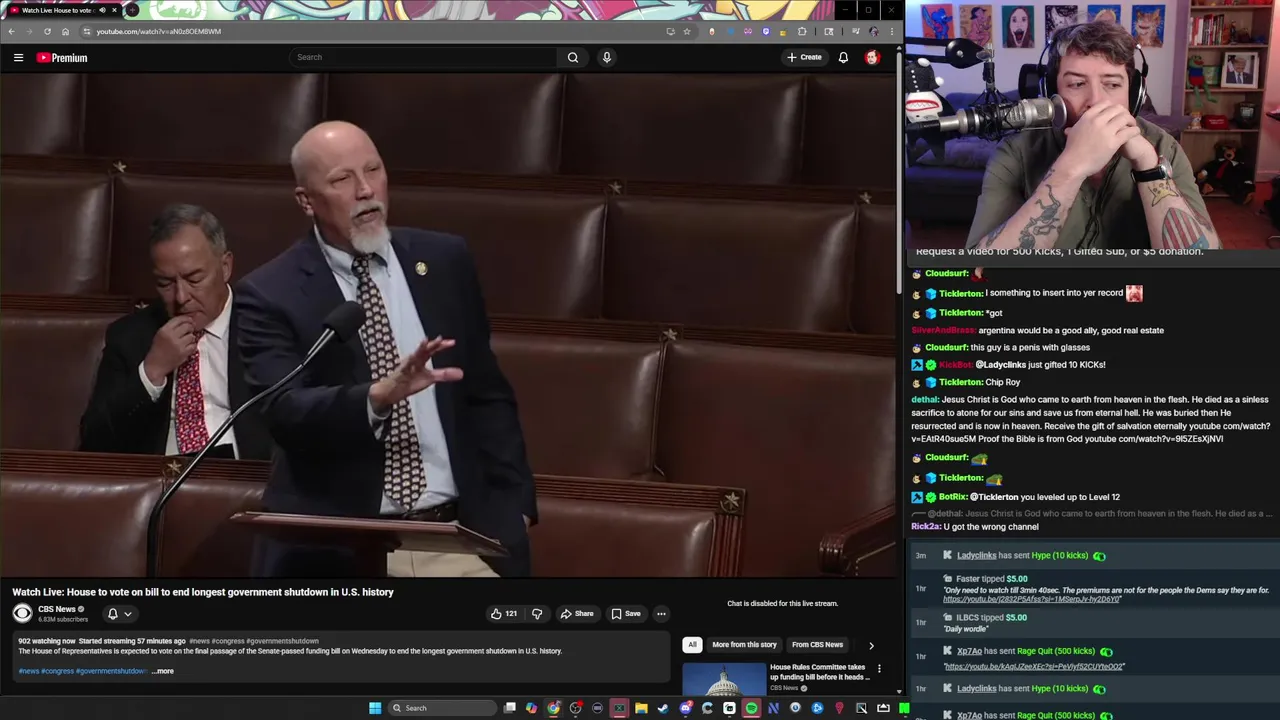Open the CBS News channel name link
Screen dimensions: 1280x720
57,609
